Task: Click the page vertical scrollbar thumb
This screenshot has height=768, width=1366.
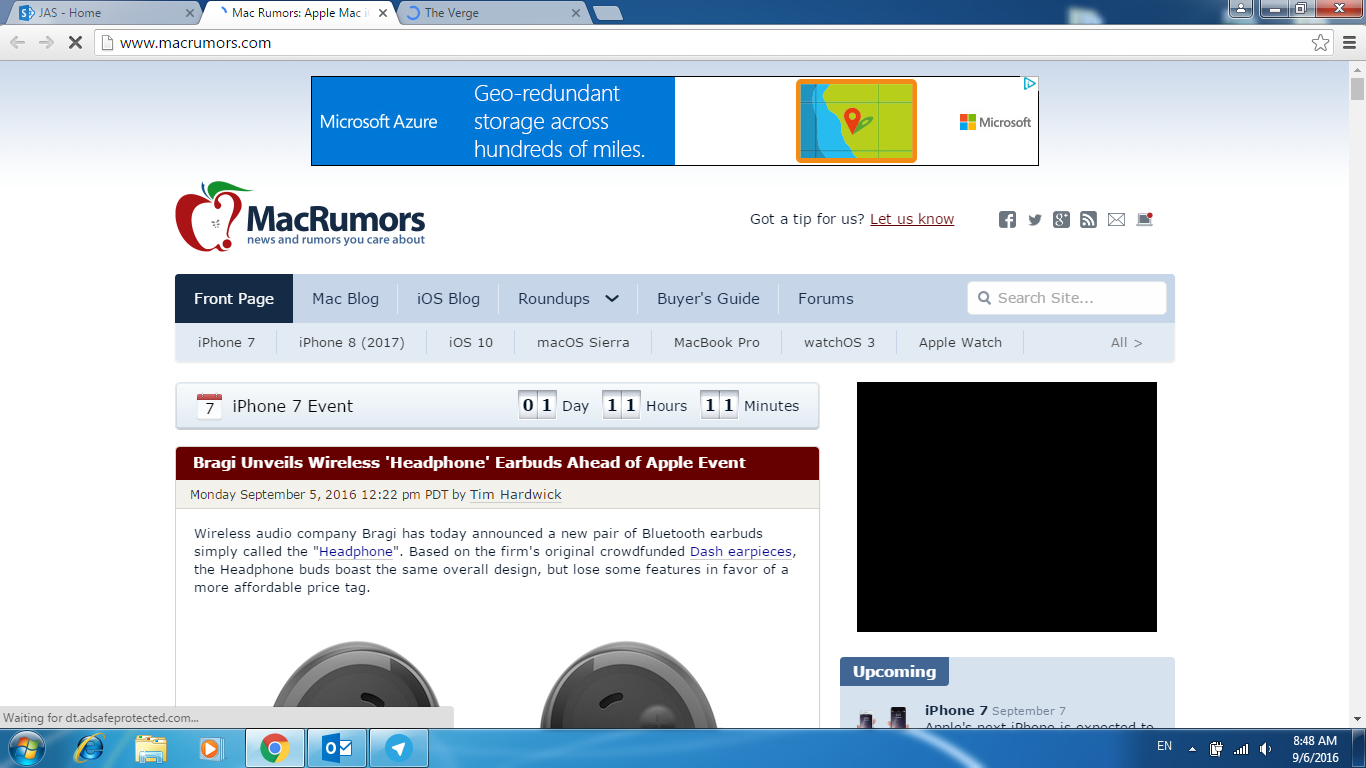Action: coord(1357,89)
